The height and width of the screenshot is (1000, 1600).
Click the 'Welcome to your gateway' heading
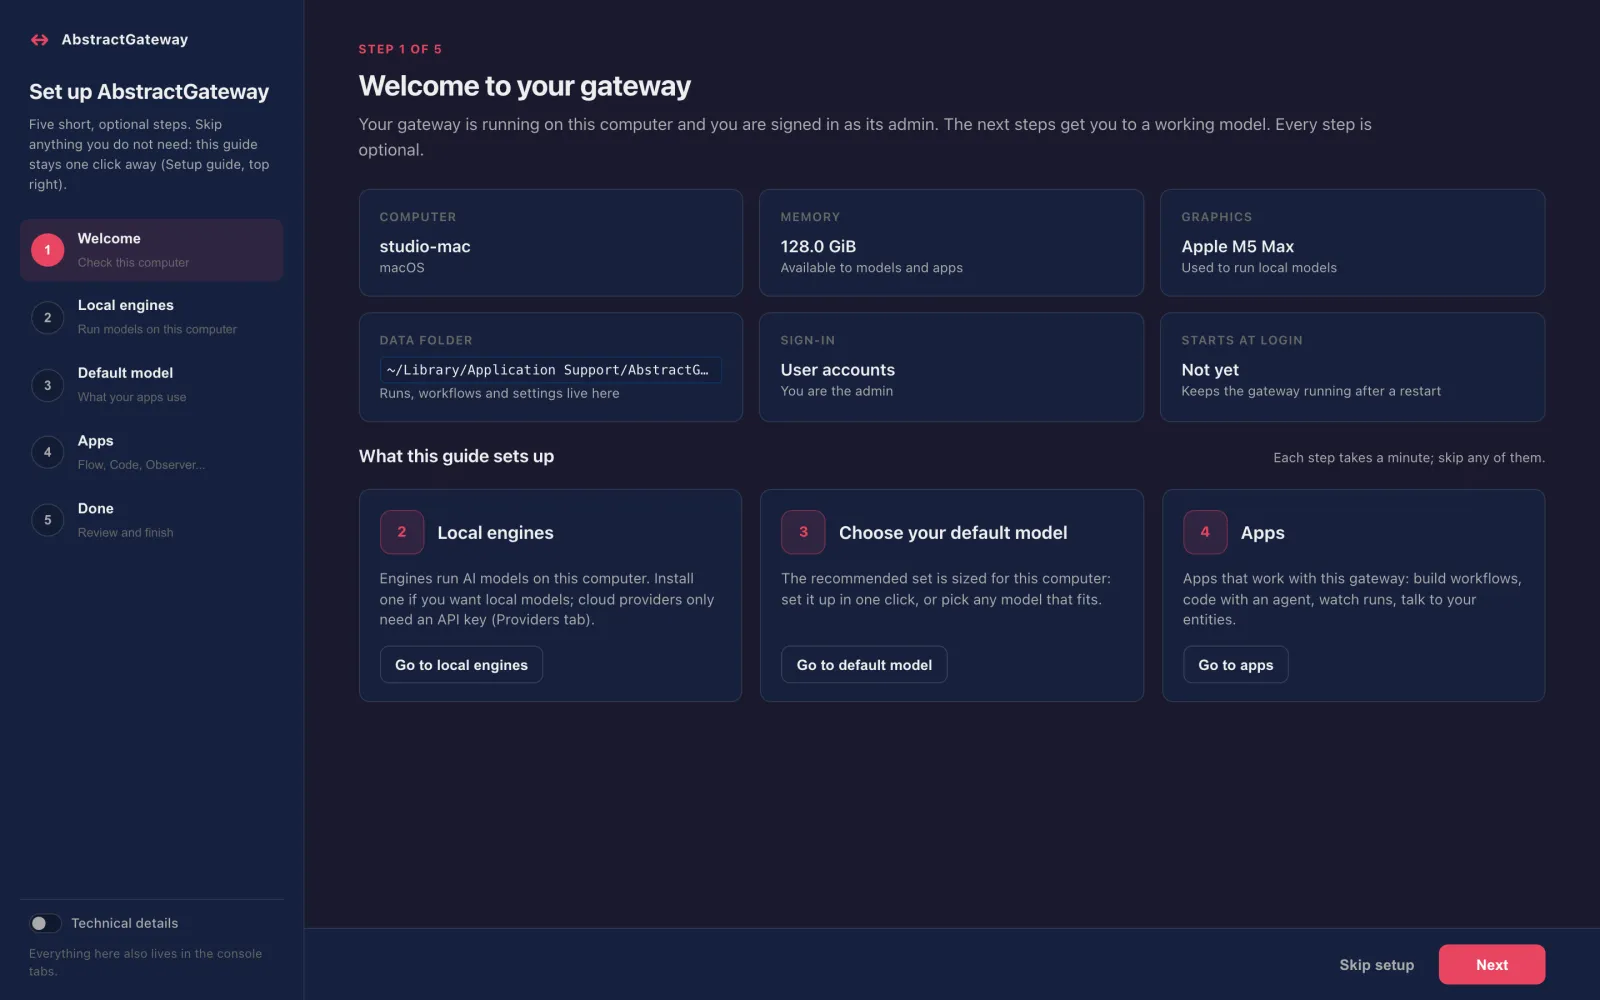(525, 86)
